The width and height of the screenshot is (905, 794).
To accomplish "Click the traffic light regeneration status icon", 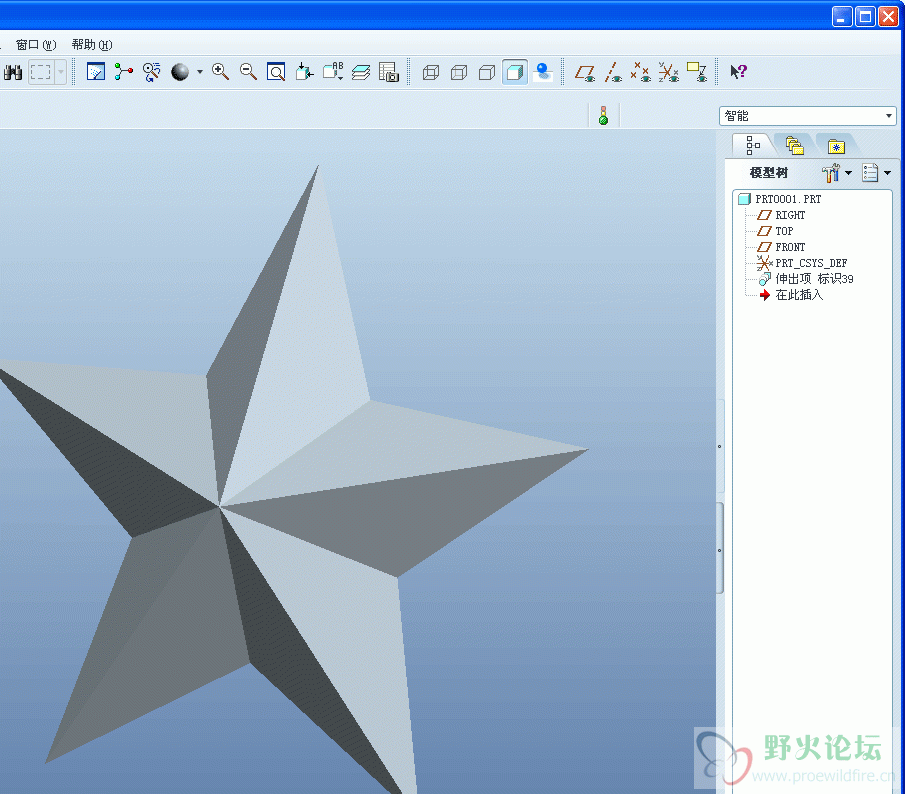I will coord(604,115).
